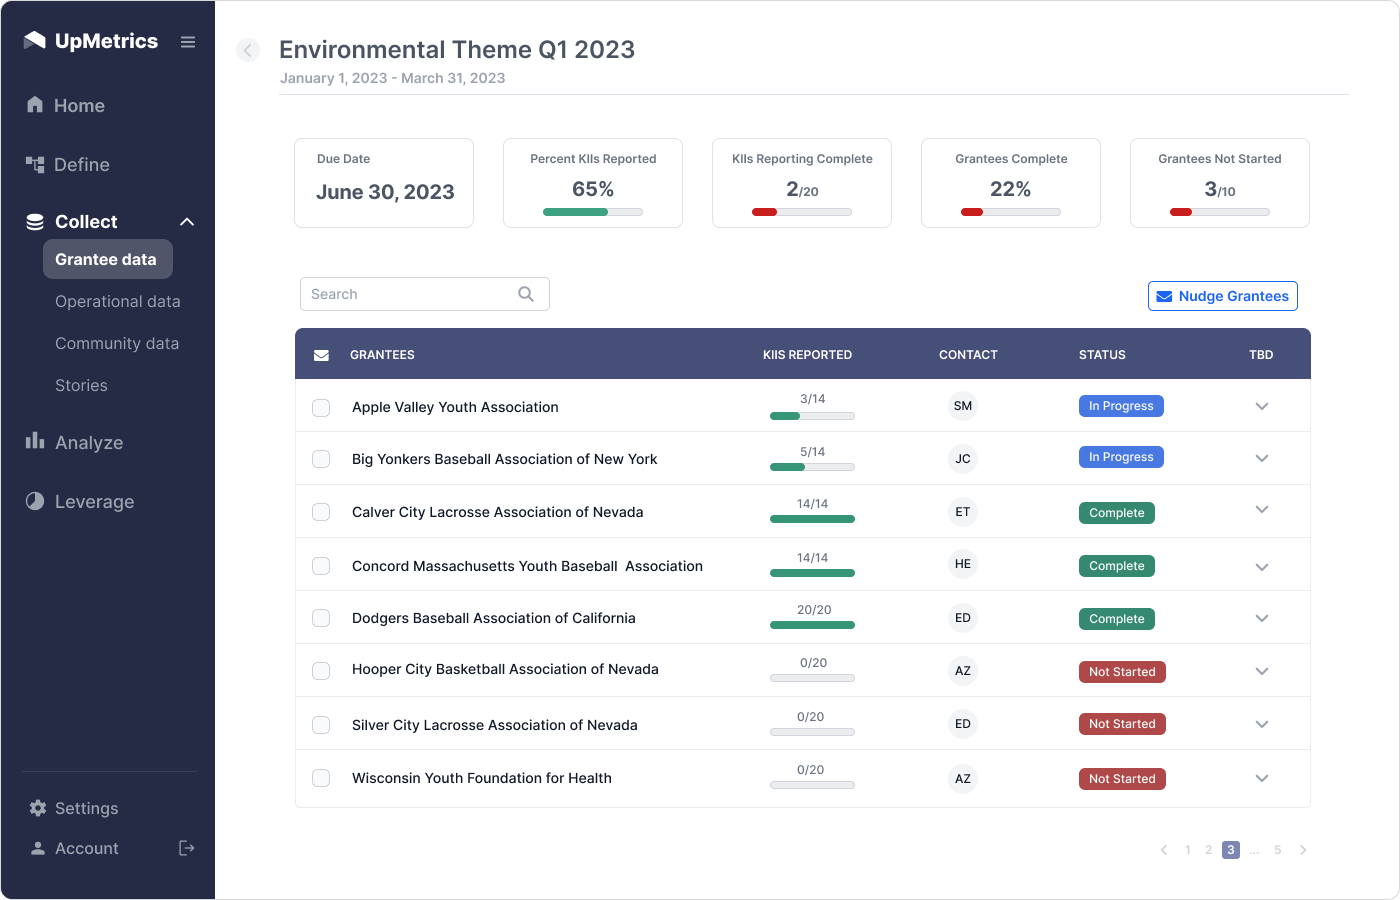Screen dimensions: 1400x900
Task: Collapse the Collect section chevron
Action: pyautogui.click(x=187, y=222)
